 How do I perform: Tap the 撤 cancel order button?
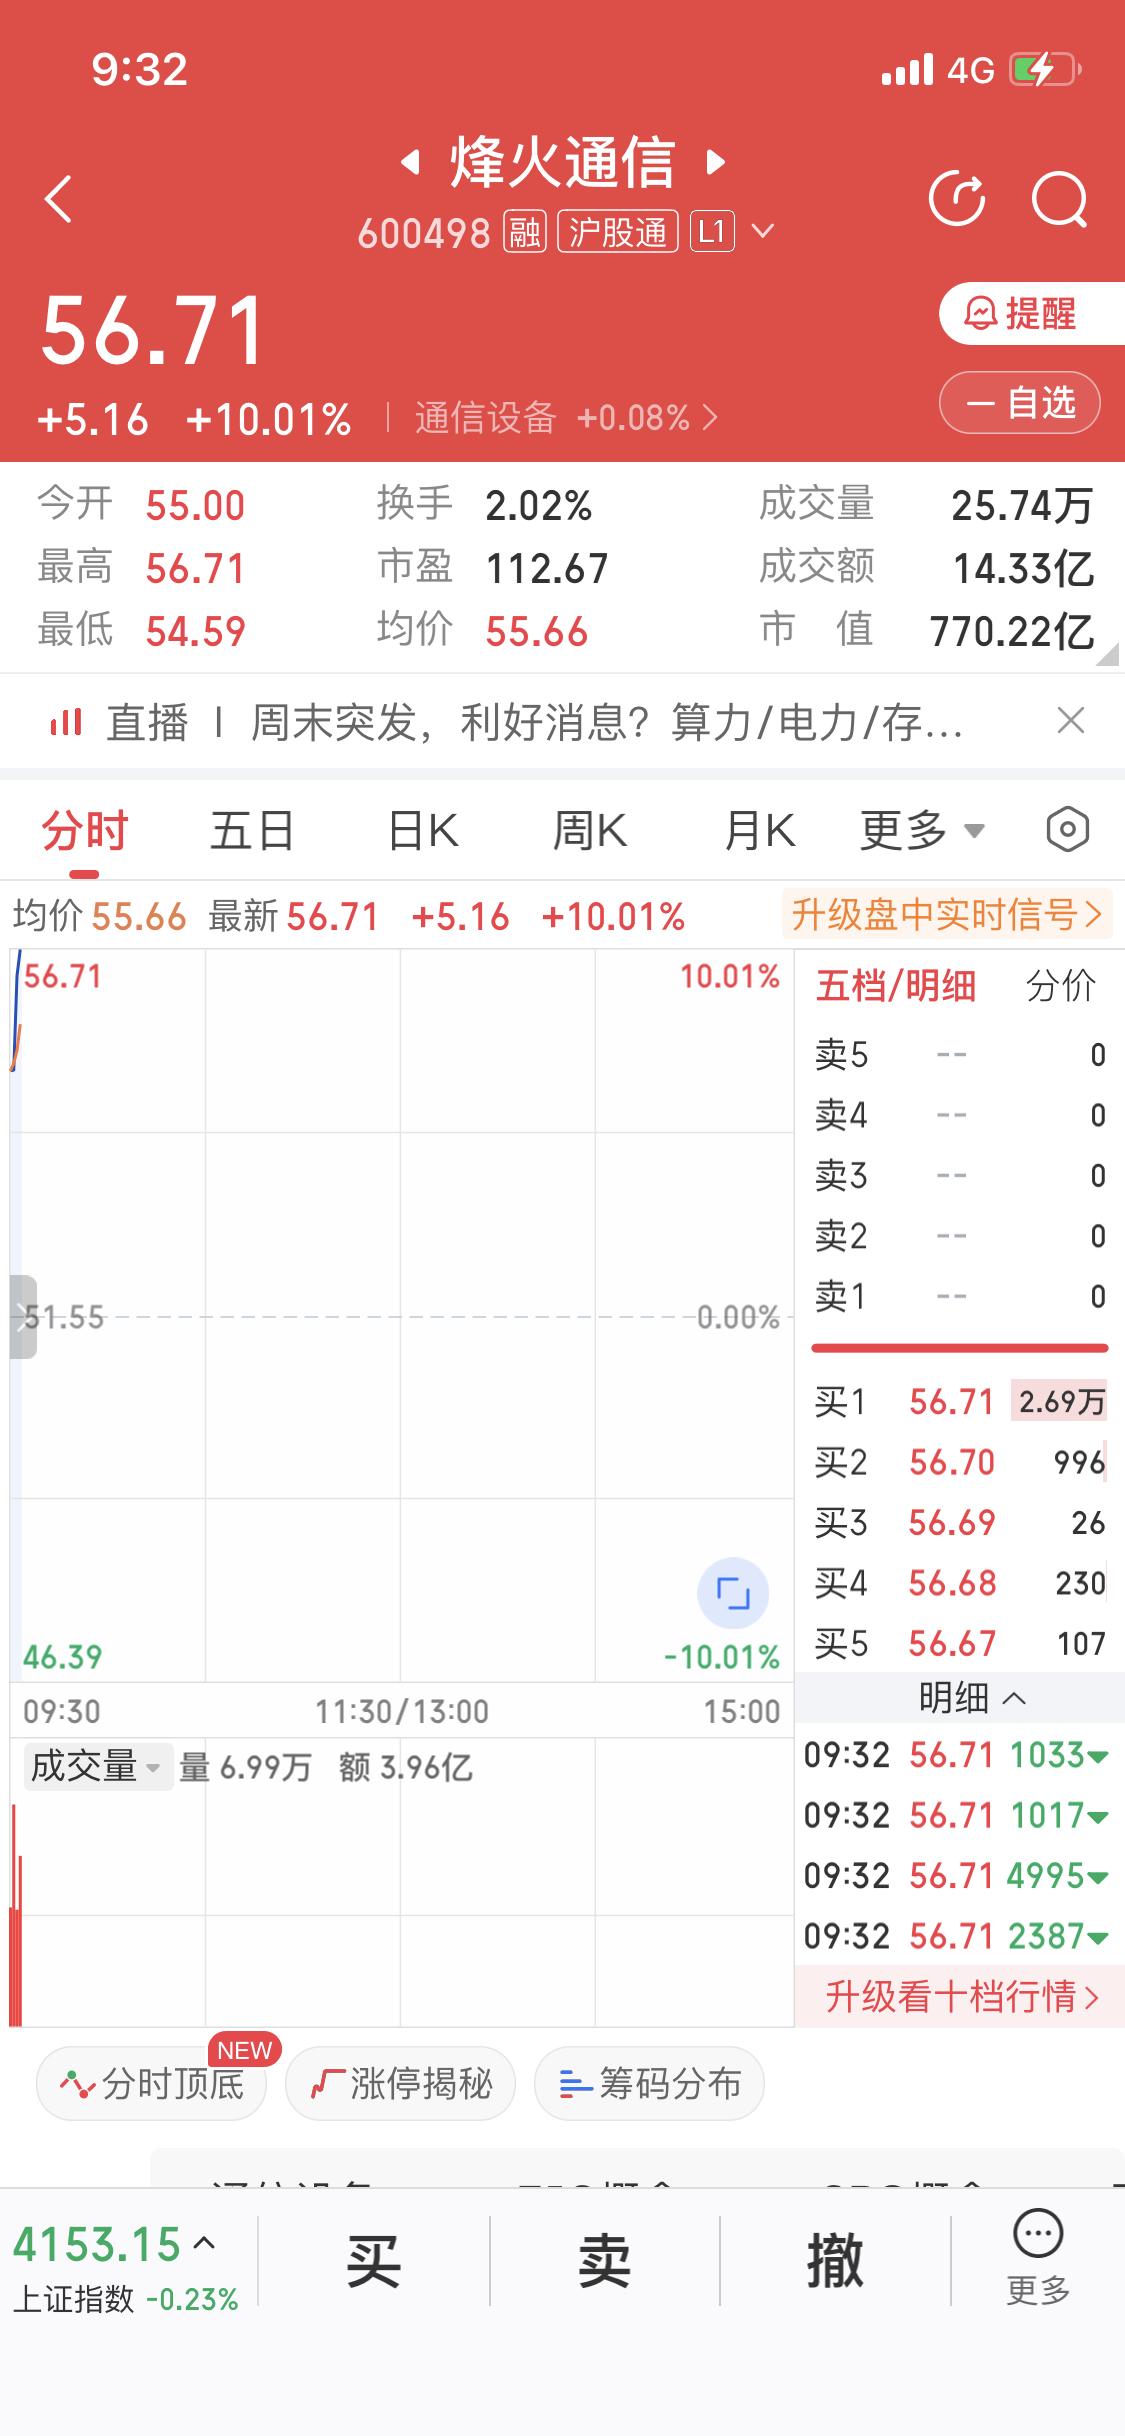coord(835,2262)
